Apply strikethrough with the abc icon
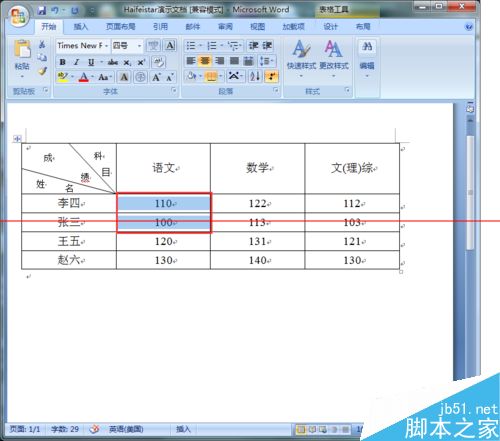Viewport: 500px width, 441px height. tap(113, 62)
